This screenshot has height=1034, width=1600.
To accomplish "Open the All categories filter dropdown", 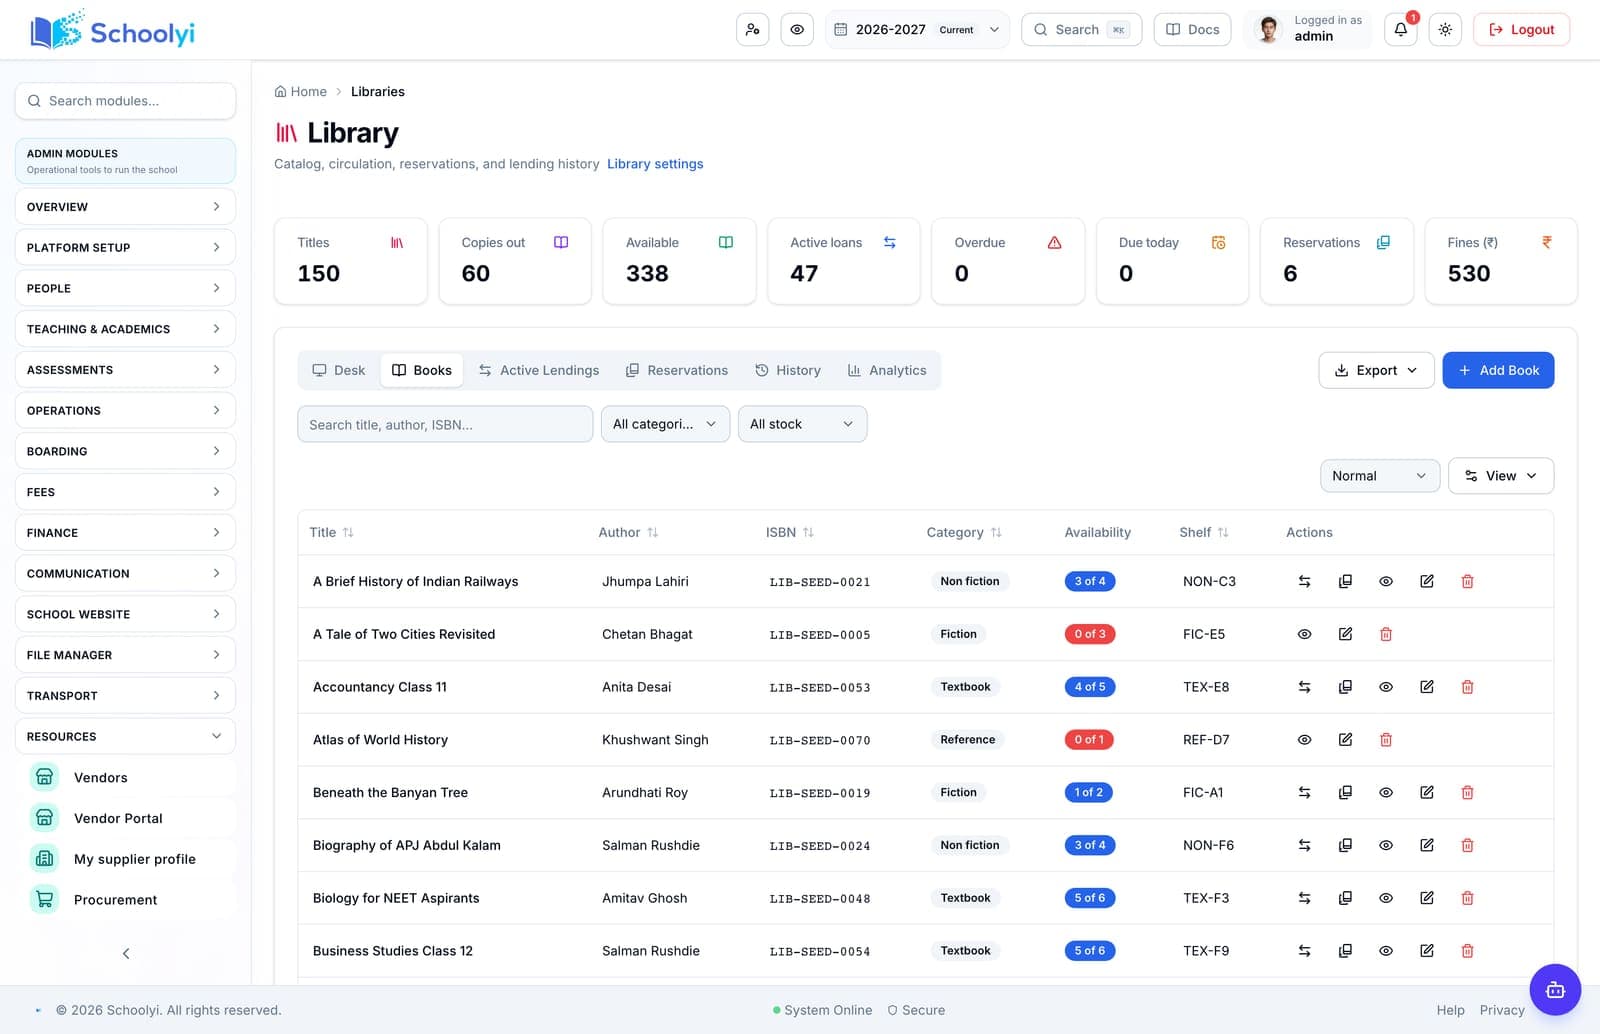I will point(665,424).
